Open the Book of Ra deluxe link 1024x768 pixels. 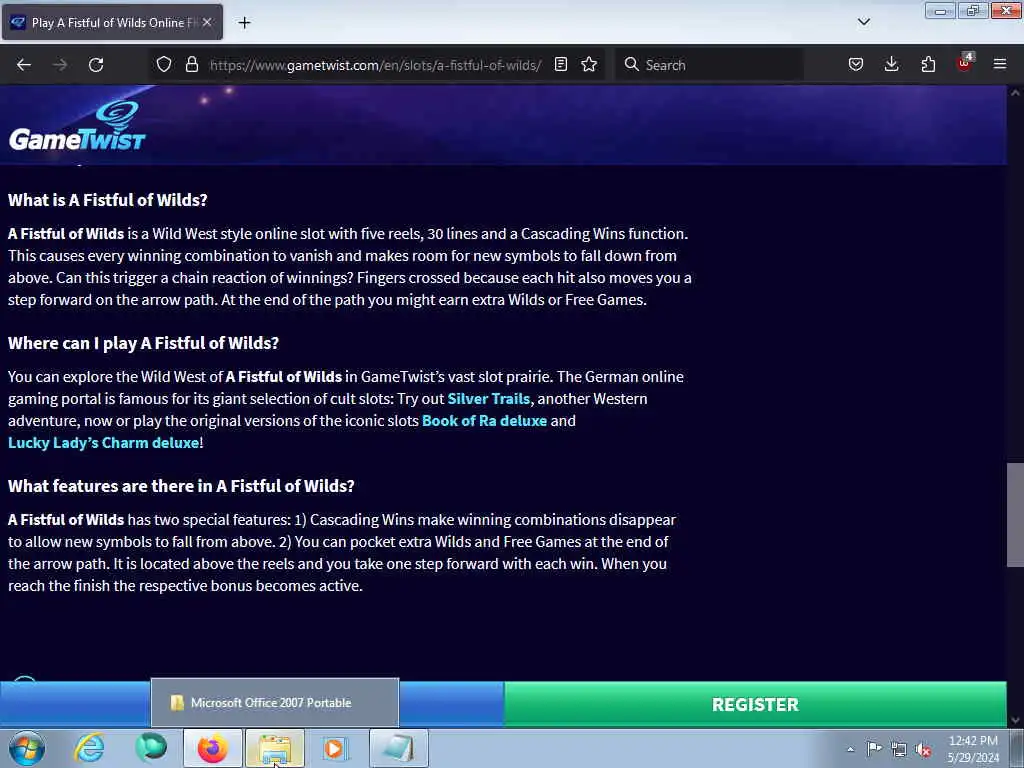(x=485, y=421)
